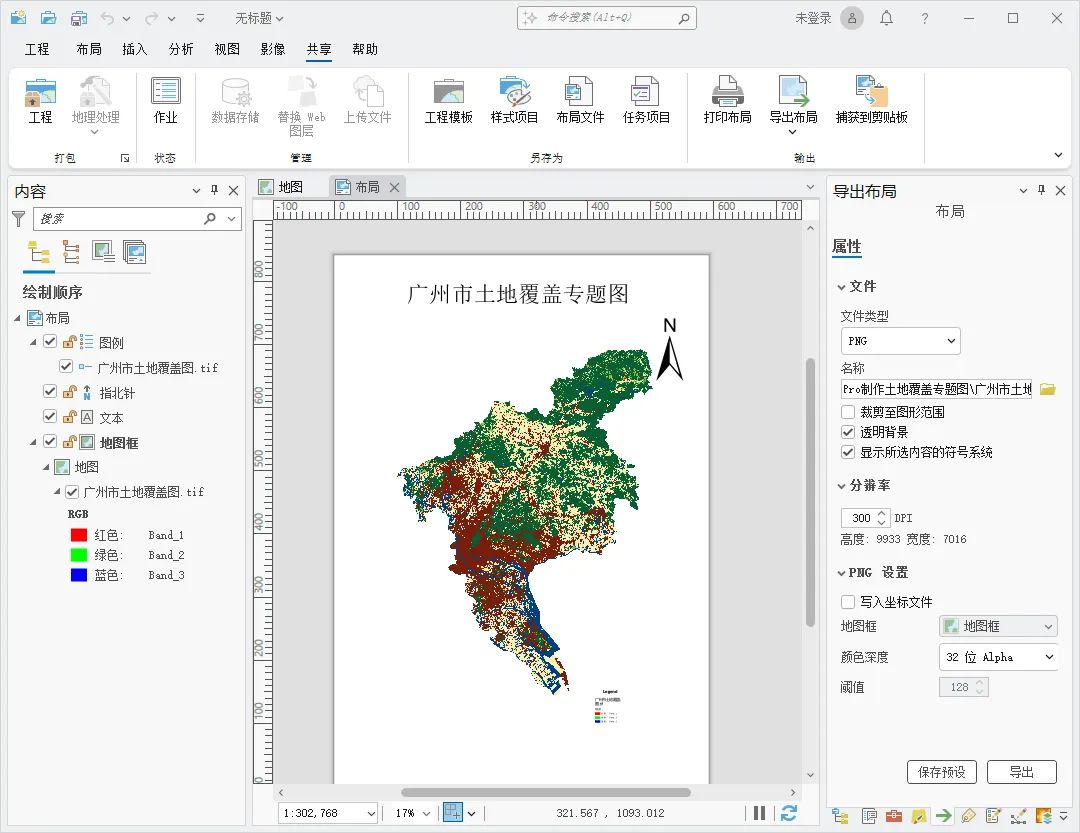Click new project icon in quick access toolbar
Image resolution: width=1080 pixels, height=833 pixels.
[19, 18]
